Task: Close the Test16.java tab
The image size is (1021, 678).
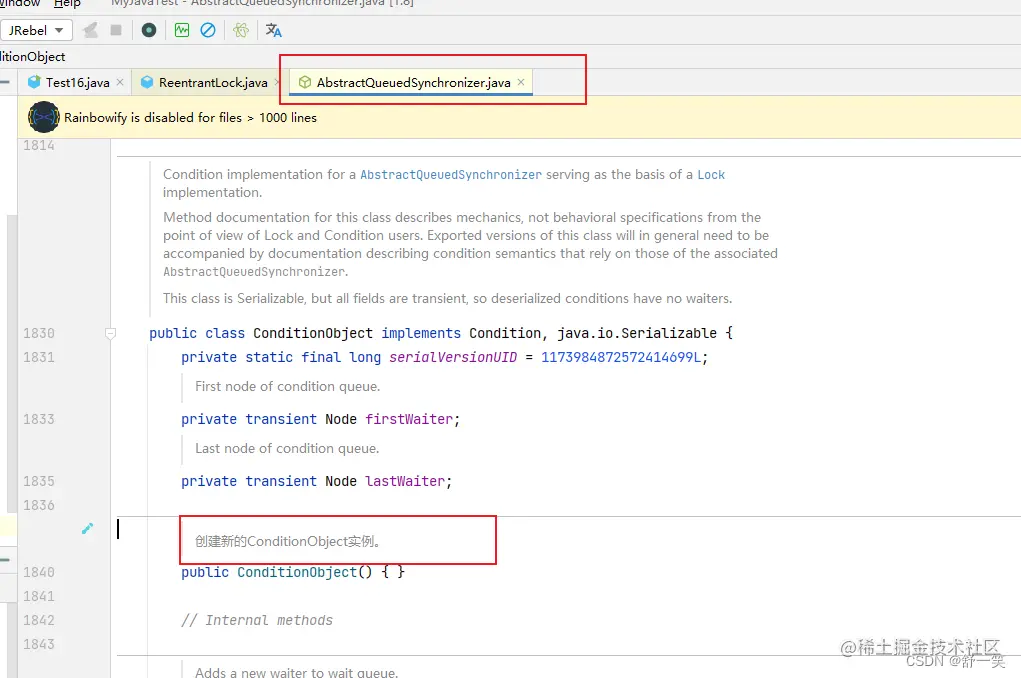Action: pos(120,82)
